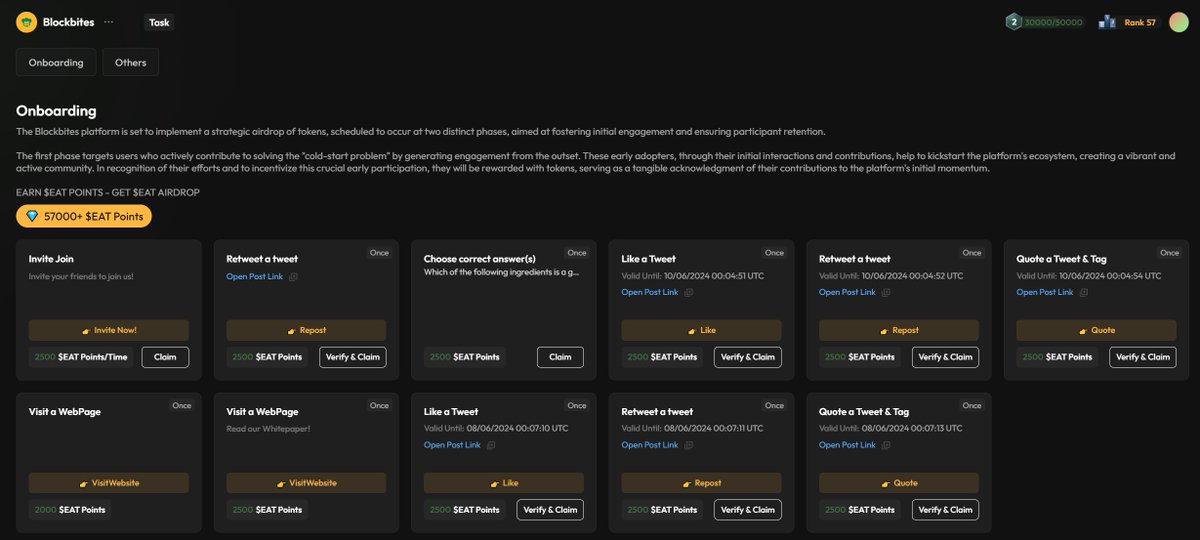The width and height of the screenshot is (1200, 540).
Task: Click the Onboarding section heading
Action: point(56,110)
